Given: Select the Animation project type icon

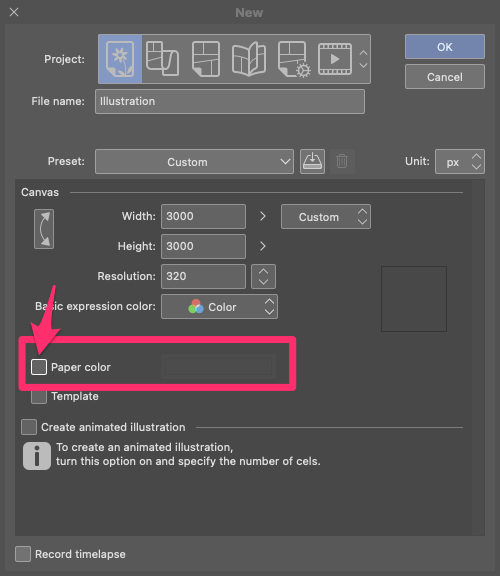Looking at the screenshot, I should click(x=335, y=59).
